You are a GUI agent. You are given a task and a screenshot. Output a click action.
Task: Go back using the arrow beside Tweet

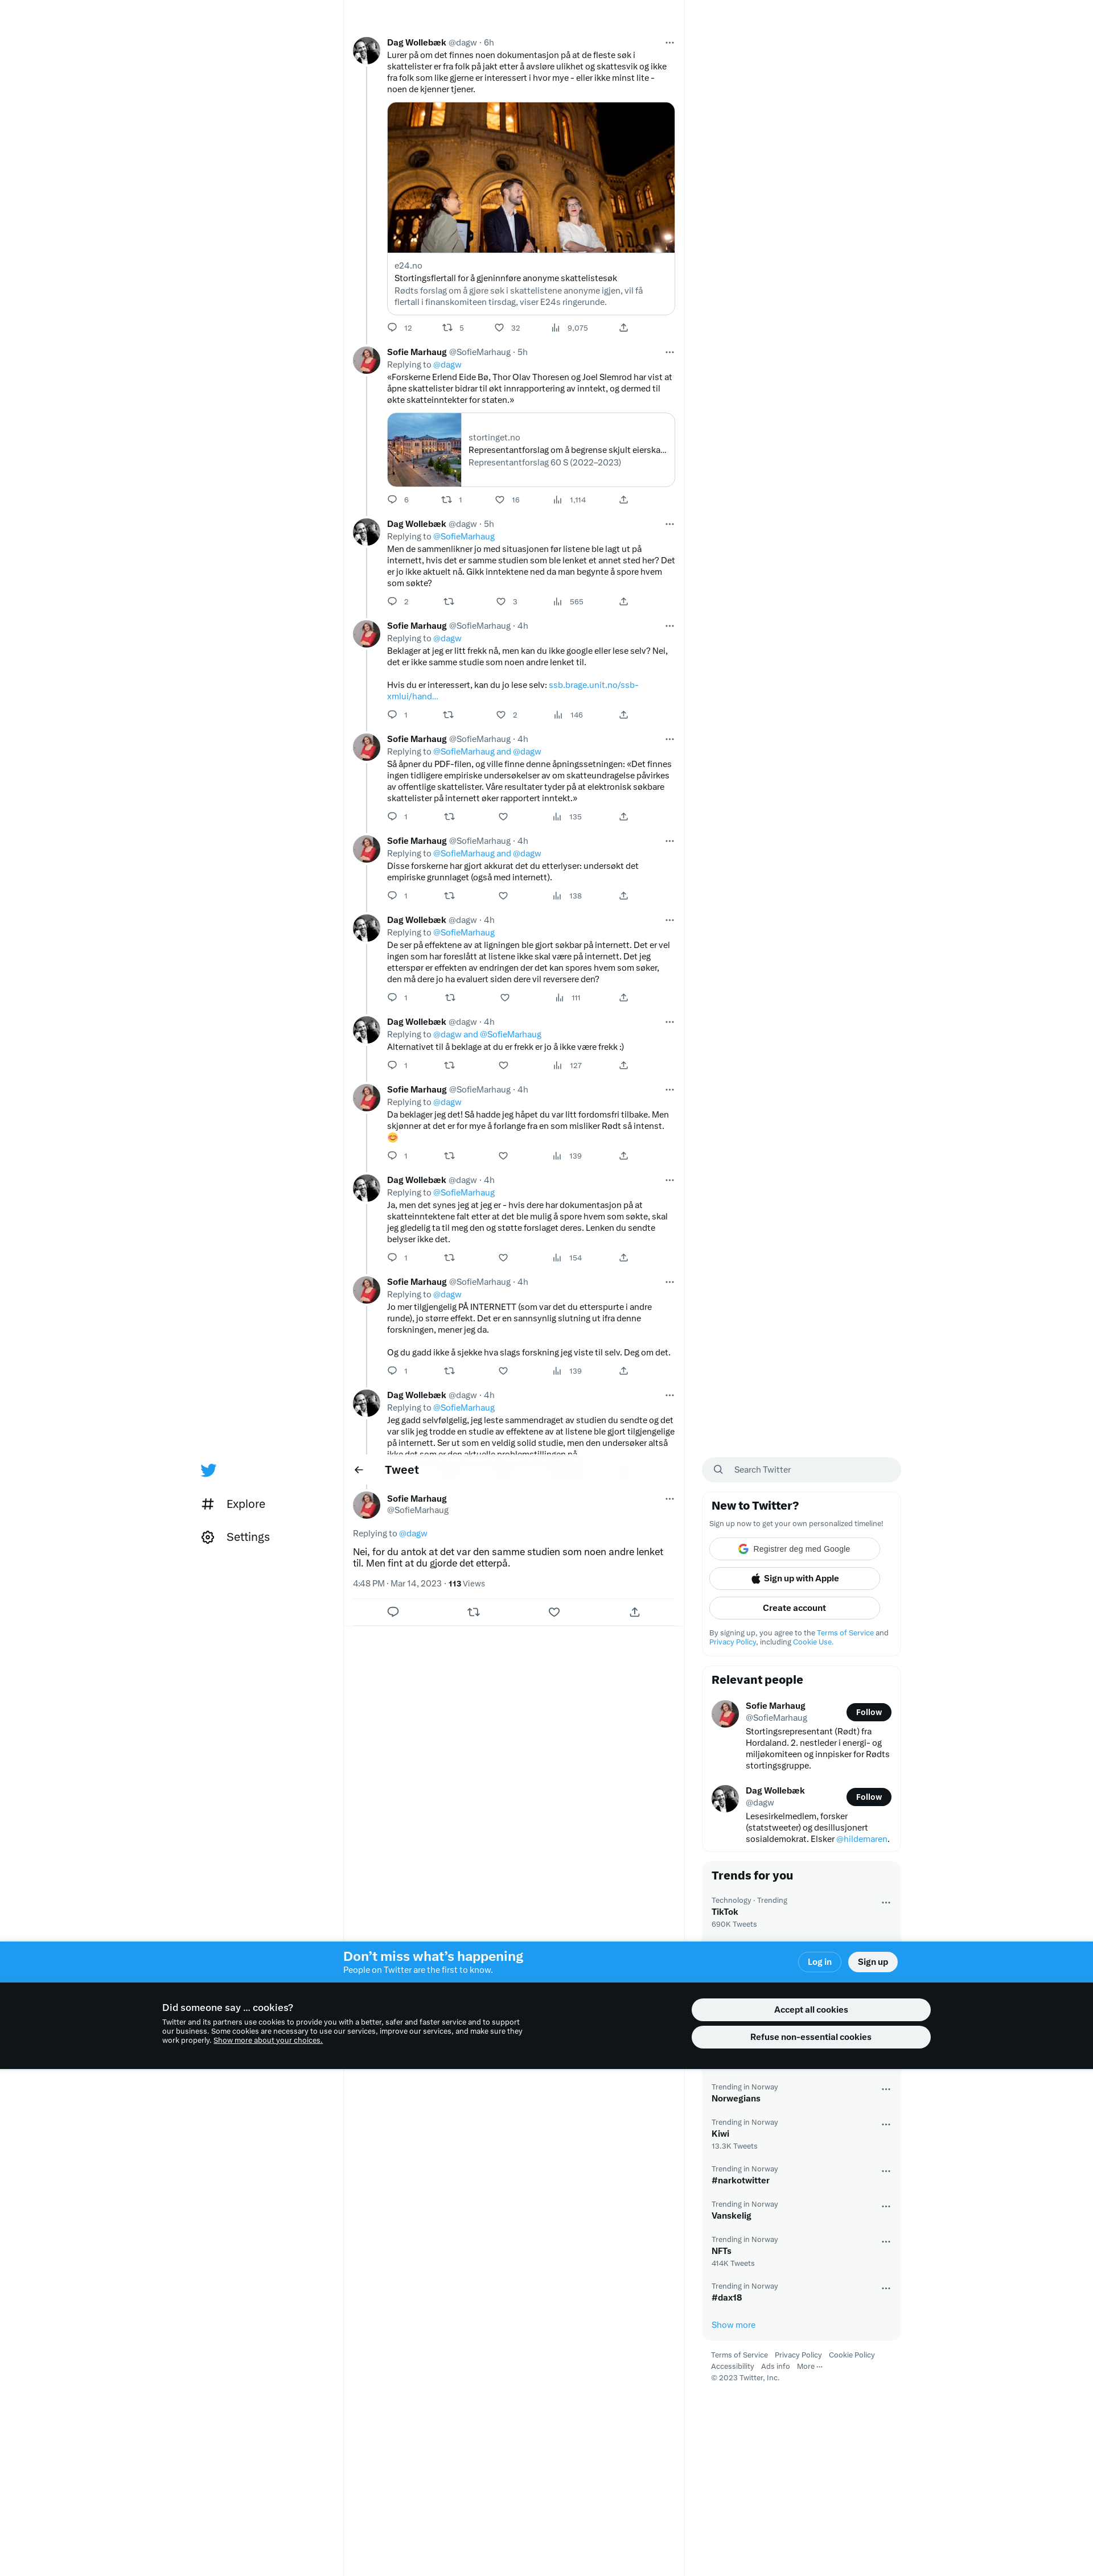click(x=359, y=1470)
